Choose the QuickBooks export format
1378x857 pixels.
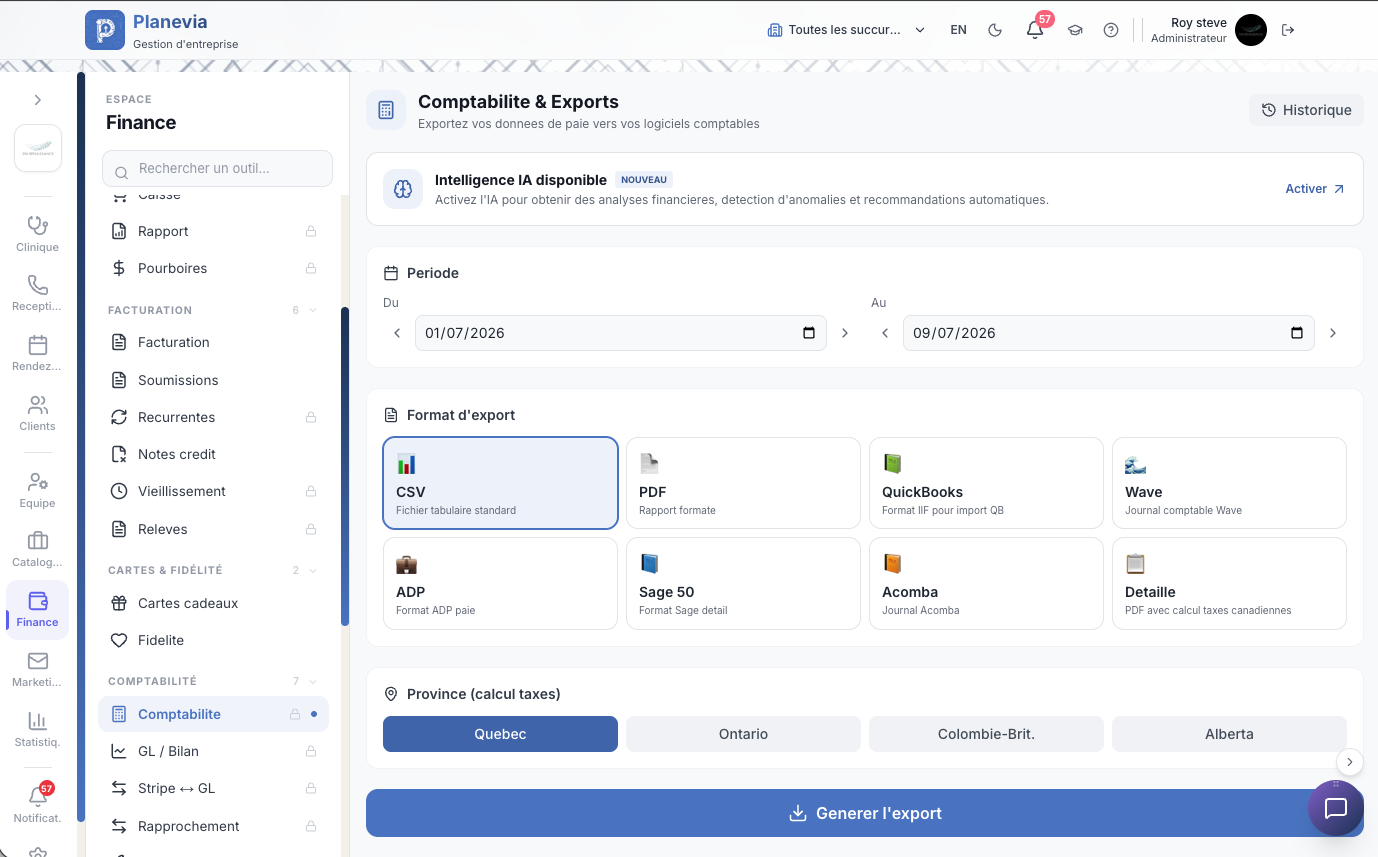click(986, 483)
